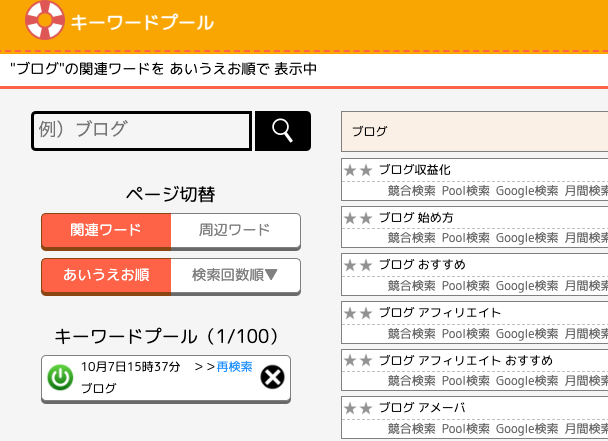Open Pool検索 for ブログ 始め方
This screenshot has height=441, width=608.
click(466, 238)
